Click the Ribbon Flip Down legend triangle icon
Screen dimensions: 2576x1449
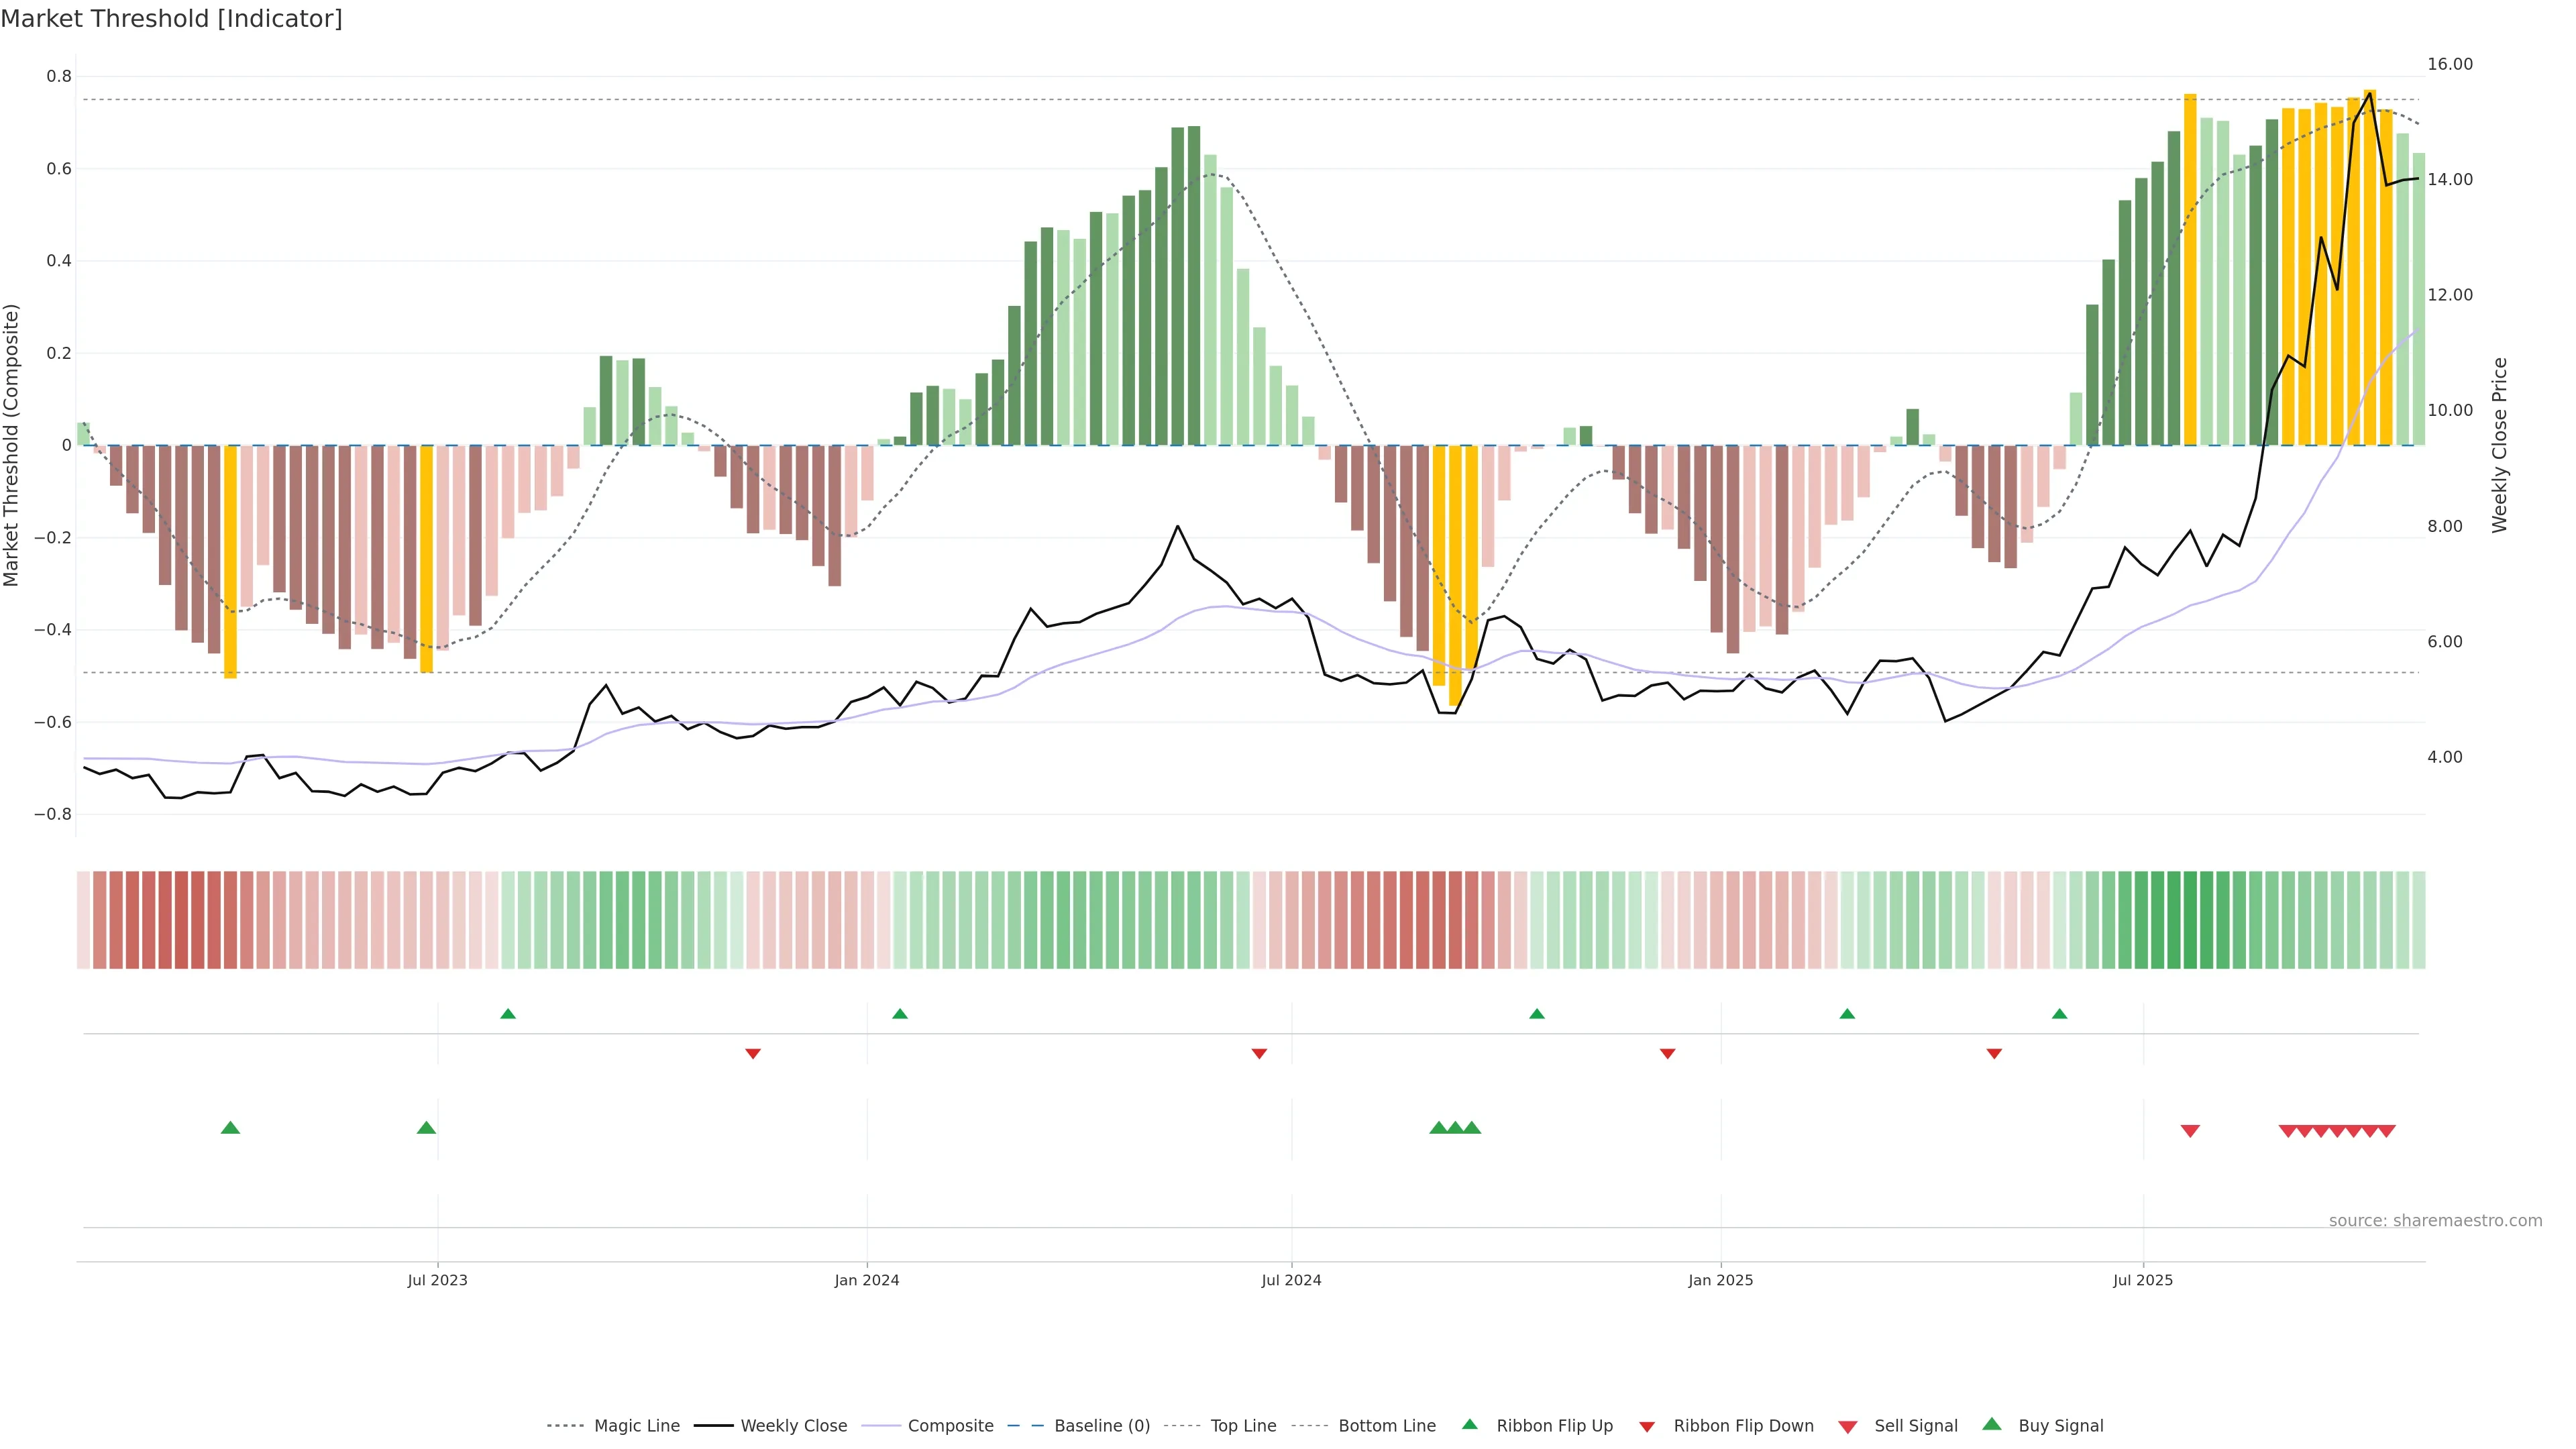tap(1647, 1427)
